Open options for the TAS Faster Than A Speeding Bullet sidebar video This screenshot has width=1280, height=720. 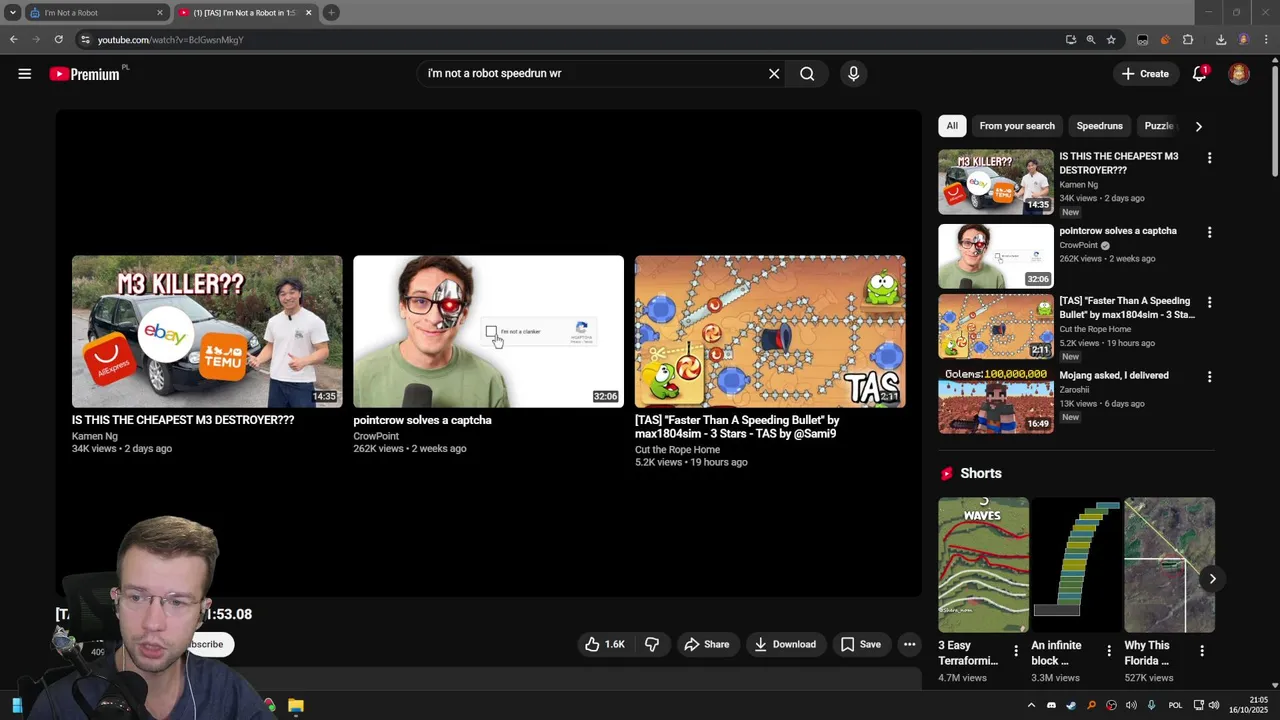1209,302
